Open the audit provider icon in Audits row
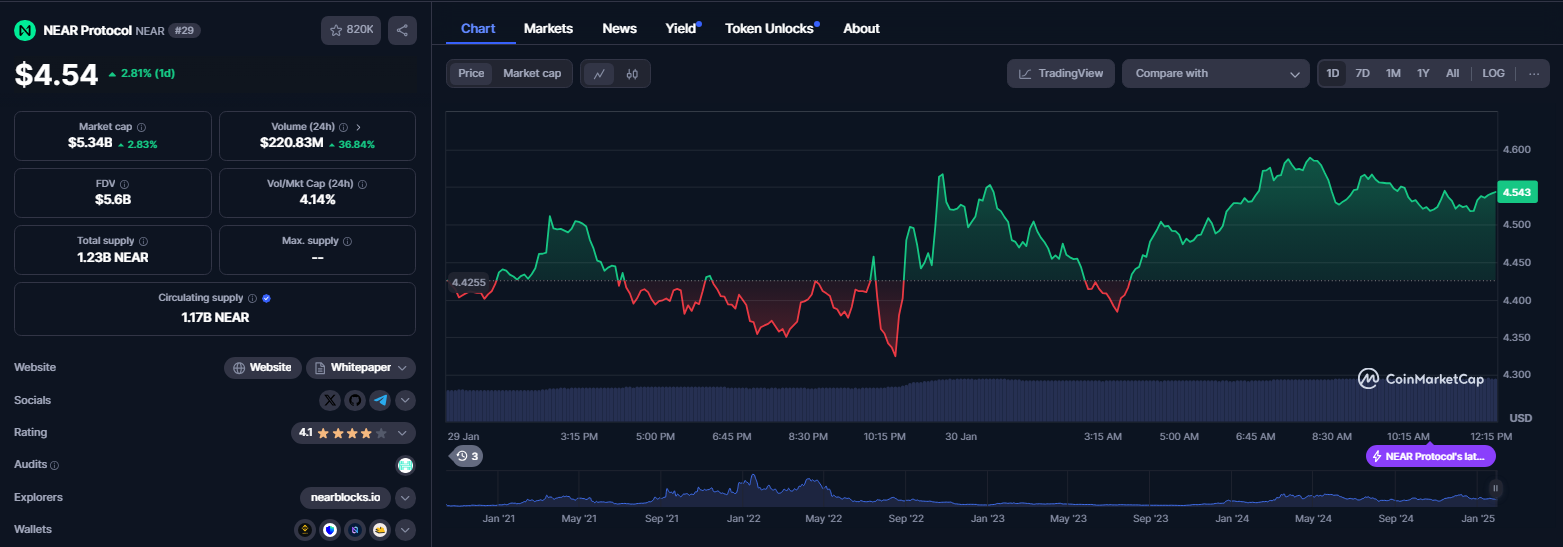 [405, 465]
